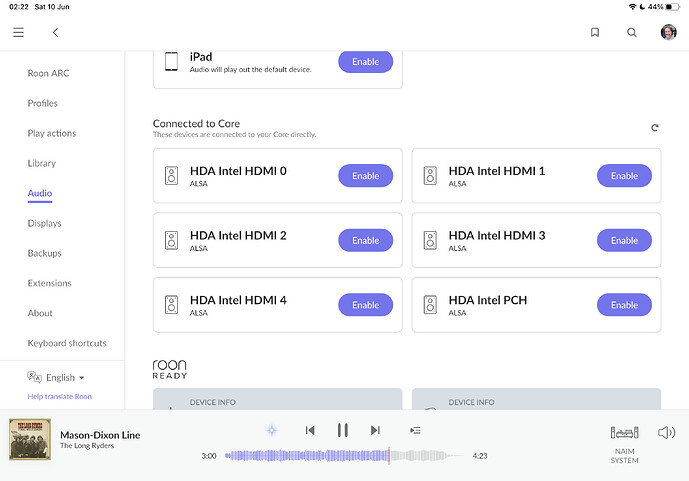This screenshot has width=689, height=481.
Task: Go to the previous track
Action: coord(310,430)
